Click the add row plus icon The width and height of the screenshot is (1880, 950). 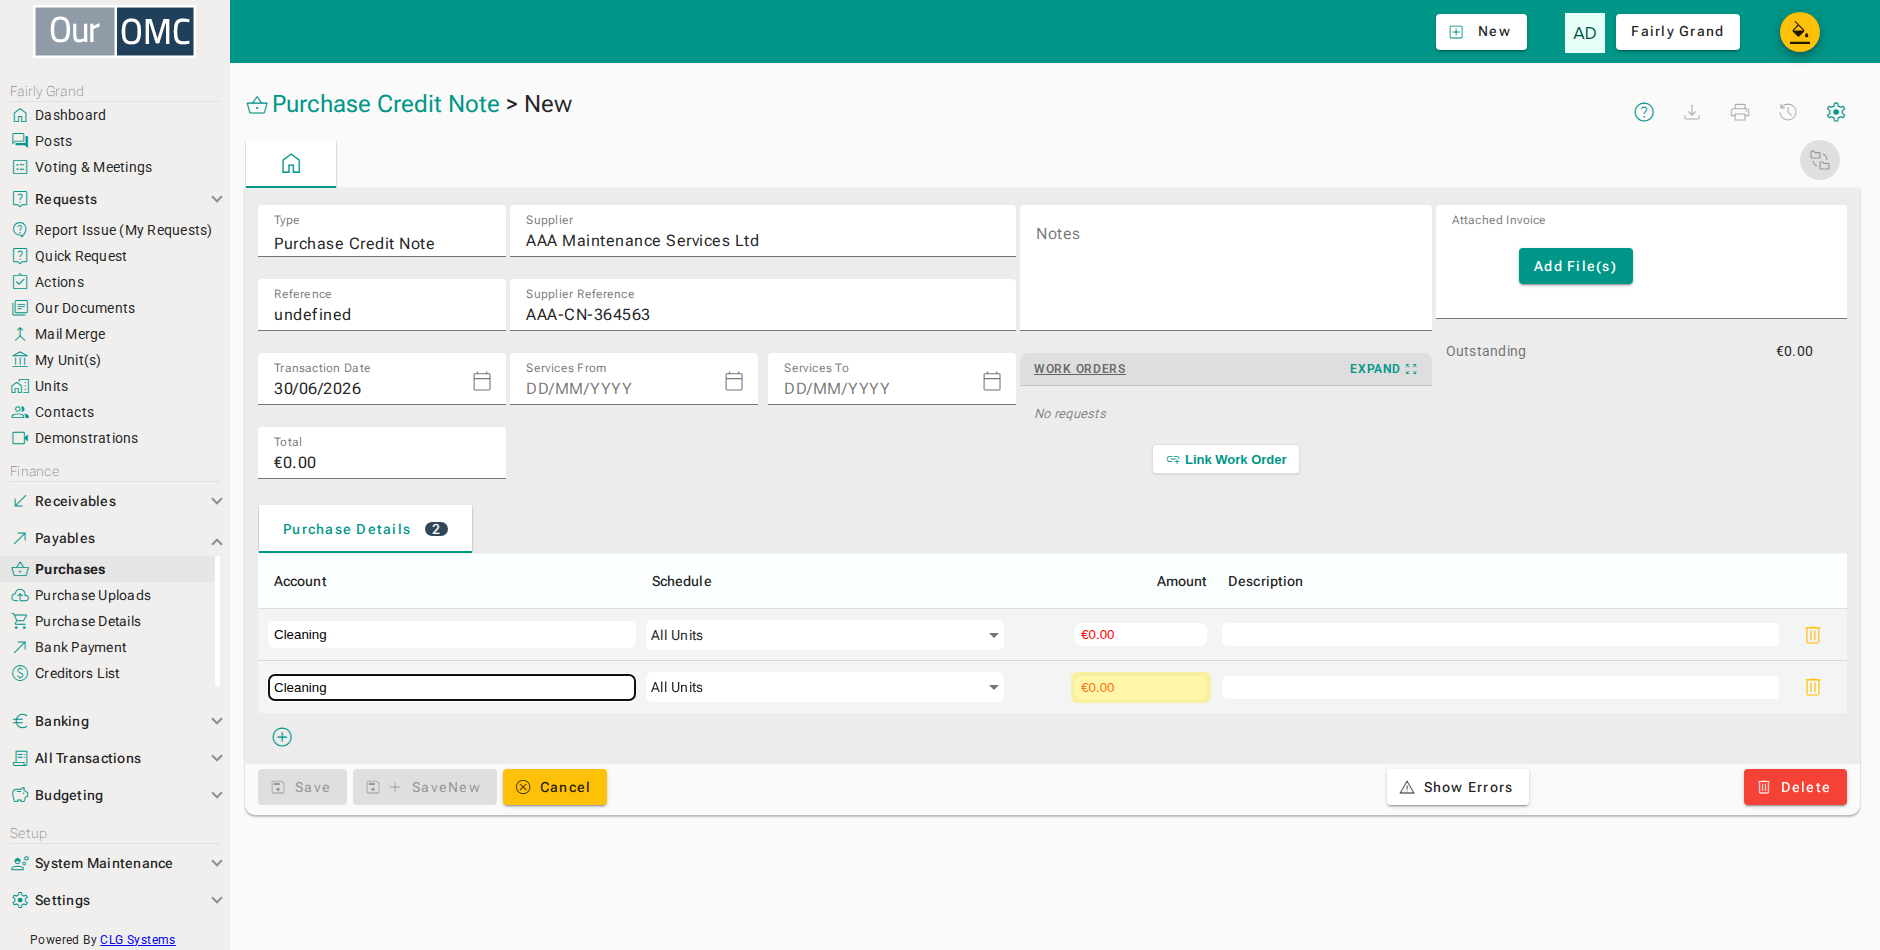click(x=282, y=737)
